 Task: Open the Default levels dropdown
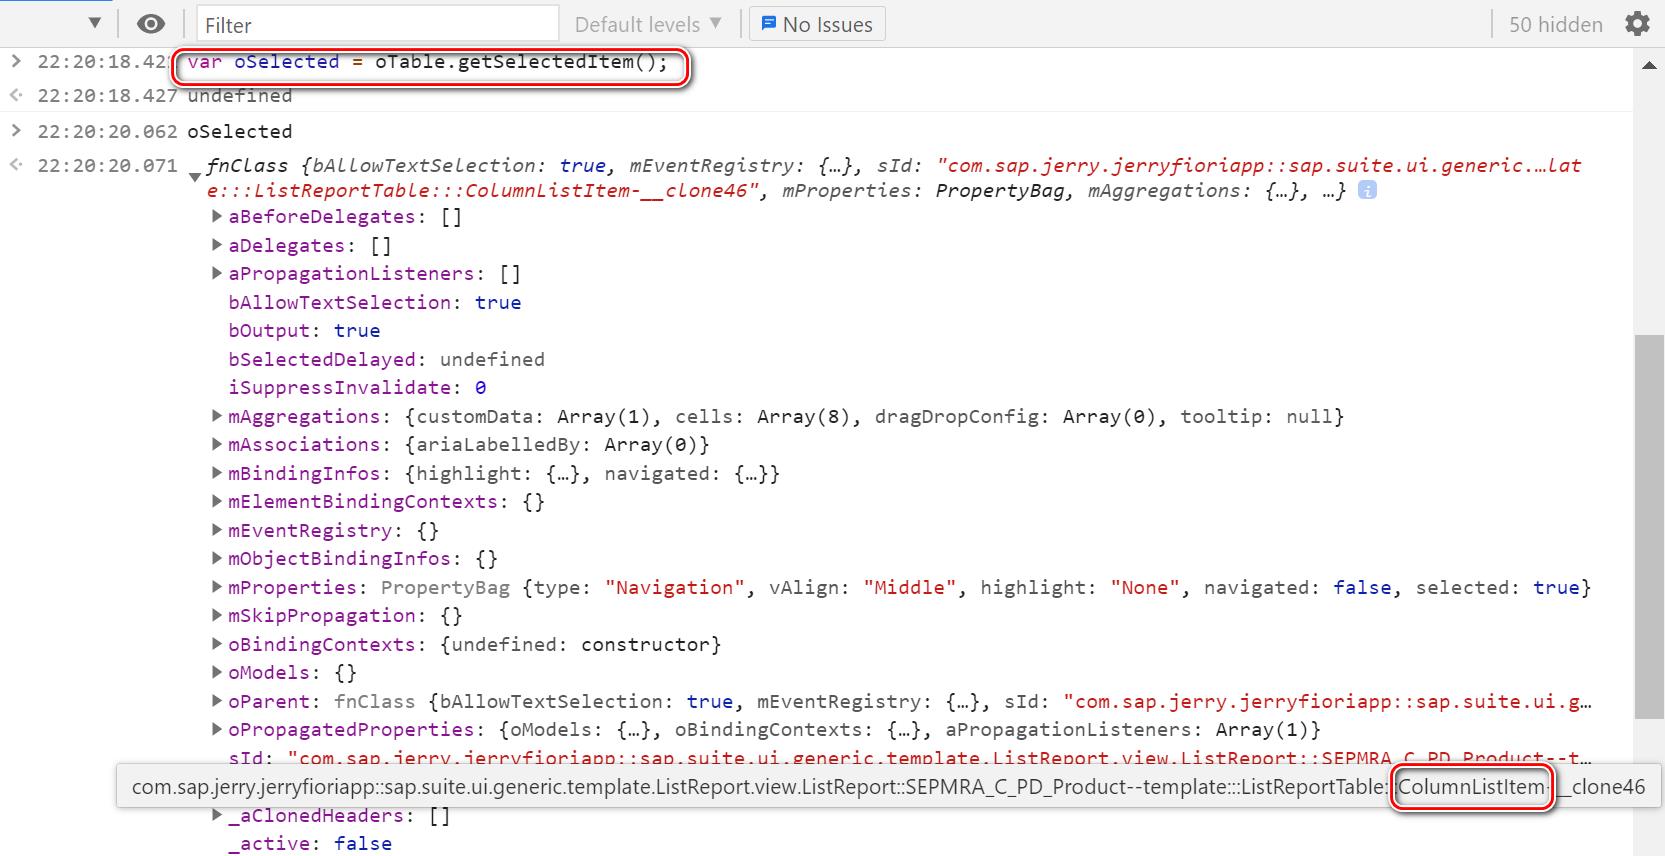[648, 24]
